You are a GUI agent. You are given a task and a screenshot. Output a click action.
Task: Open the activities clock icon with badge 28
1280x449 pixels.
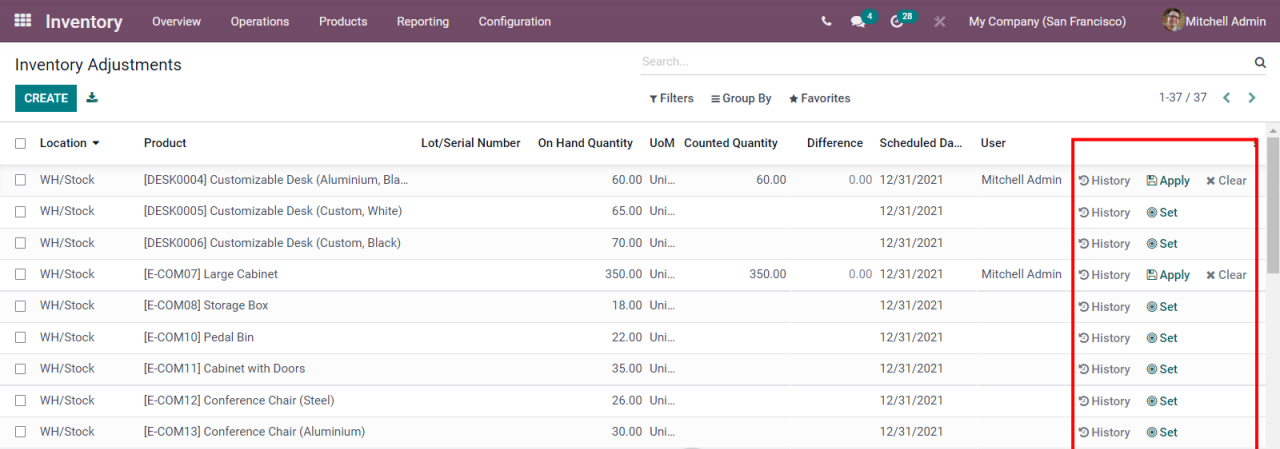click(901, 20)
